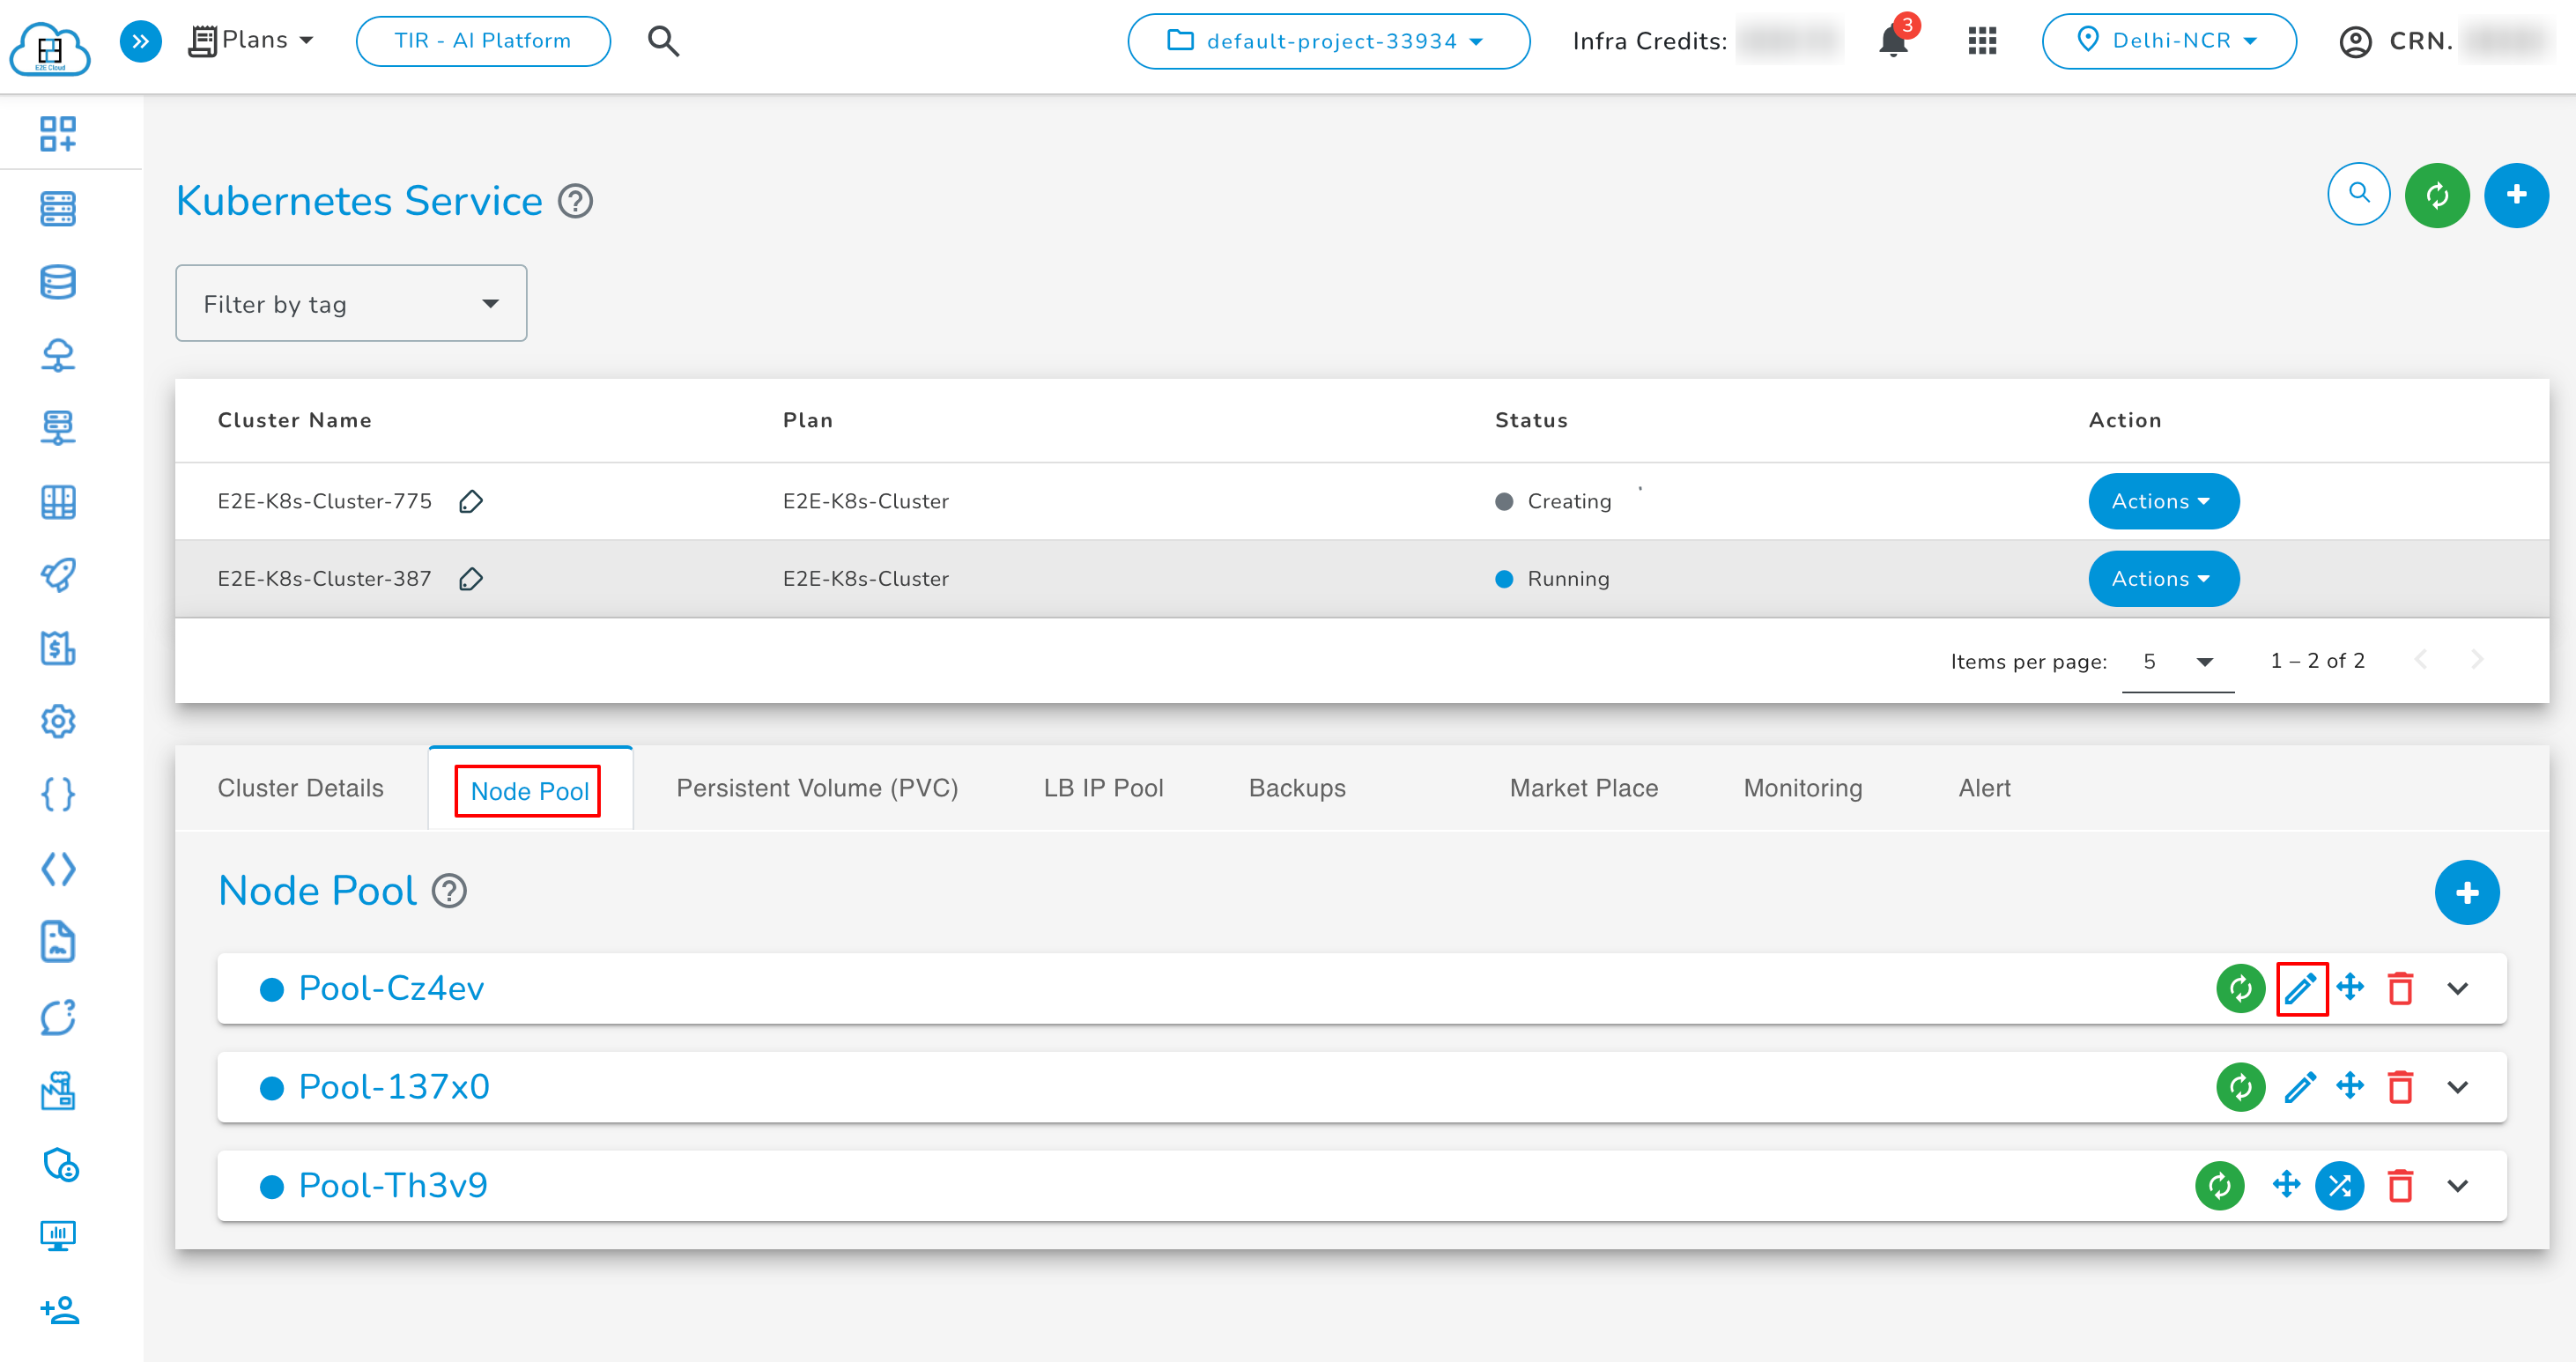Open Actions menu for E2E-K8s-Cluster-775
The height and width of the screenshot is (1362, 2576).
coord(2163,501)
